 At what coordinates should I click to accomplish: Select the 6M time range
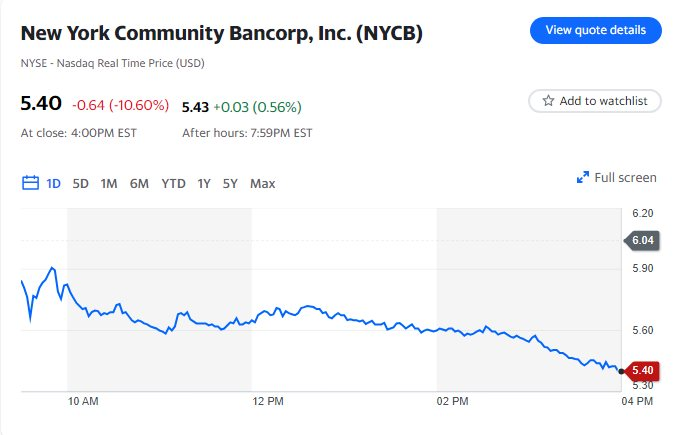[x=139, y=183]
